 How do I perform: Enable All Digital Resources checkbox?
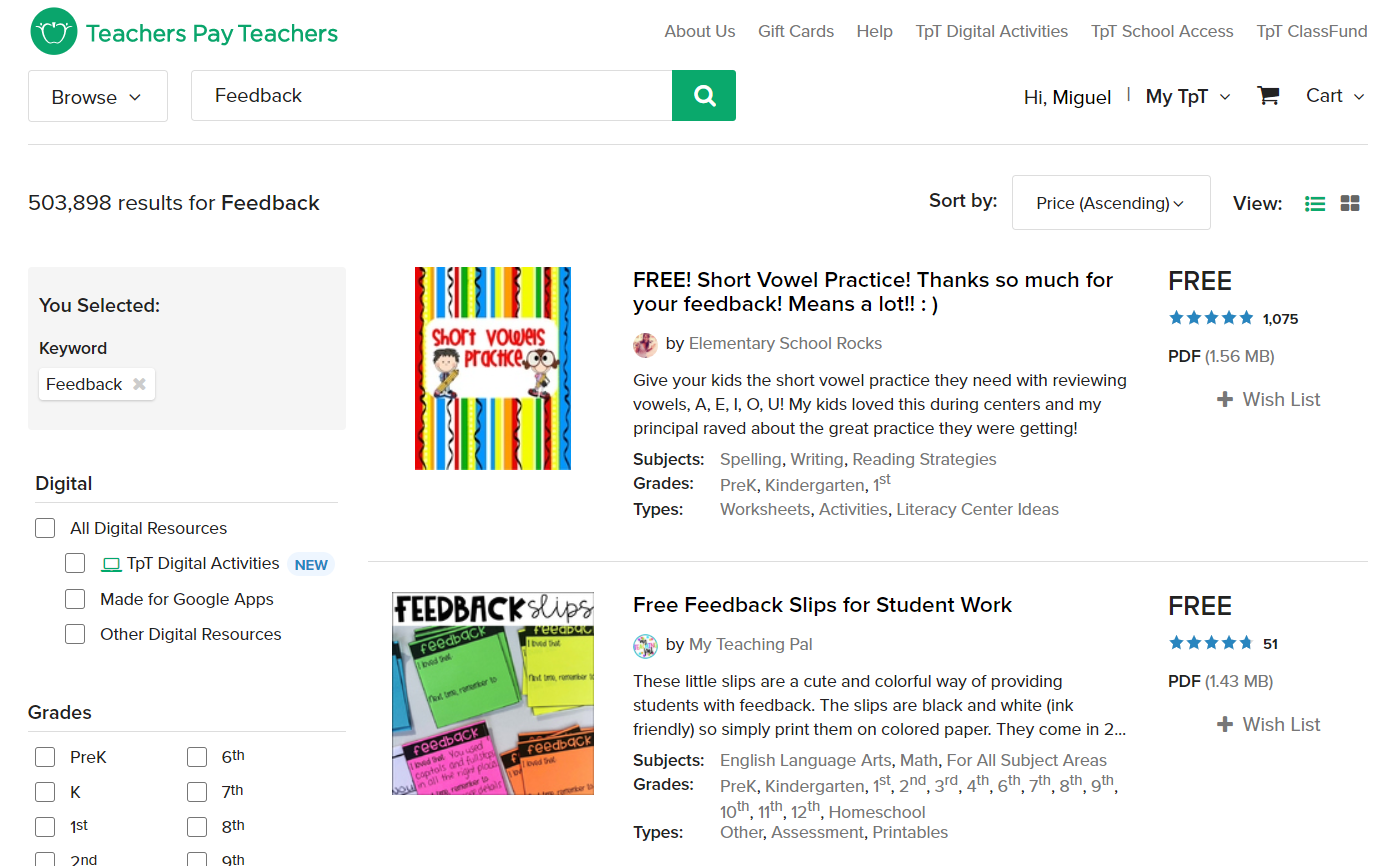[45, 528]
